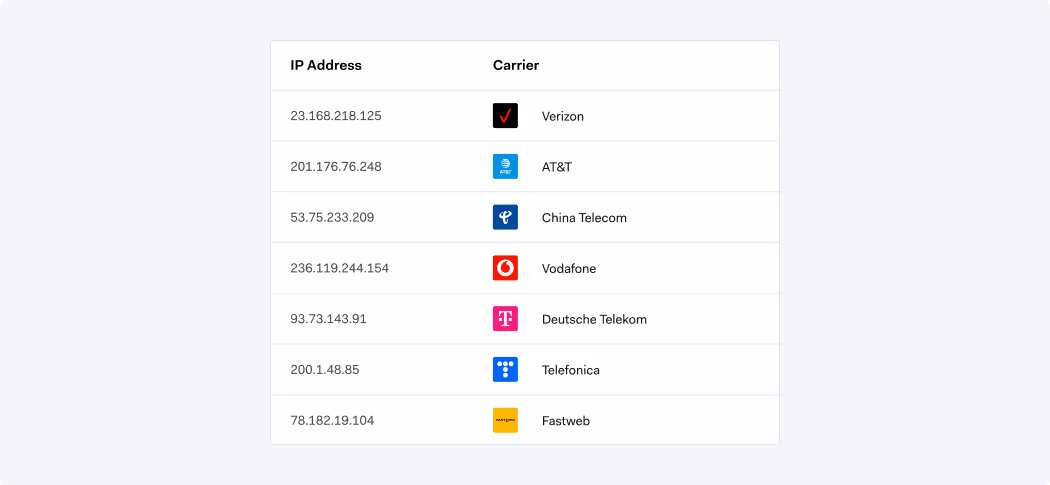Select IP address 201.176.76.248

pyautogui.click(x=336, y=167)
